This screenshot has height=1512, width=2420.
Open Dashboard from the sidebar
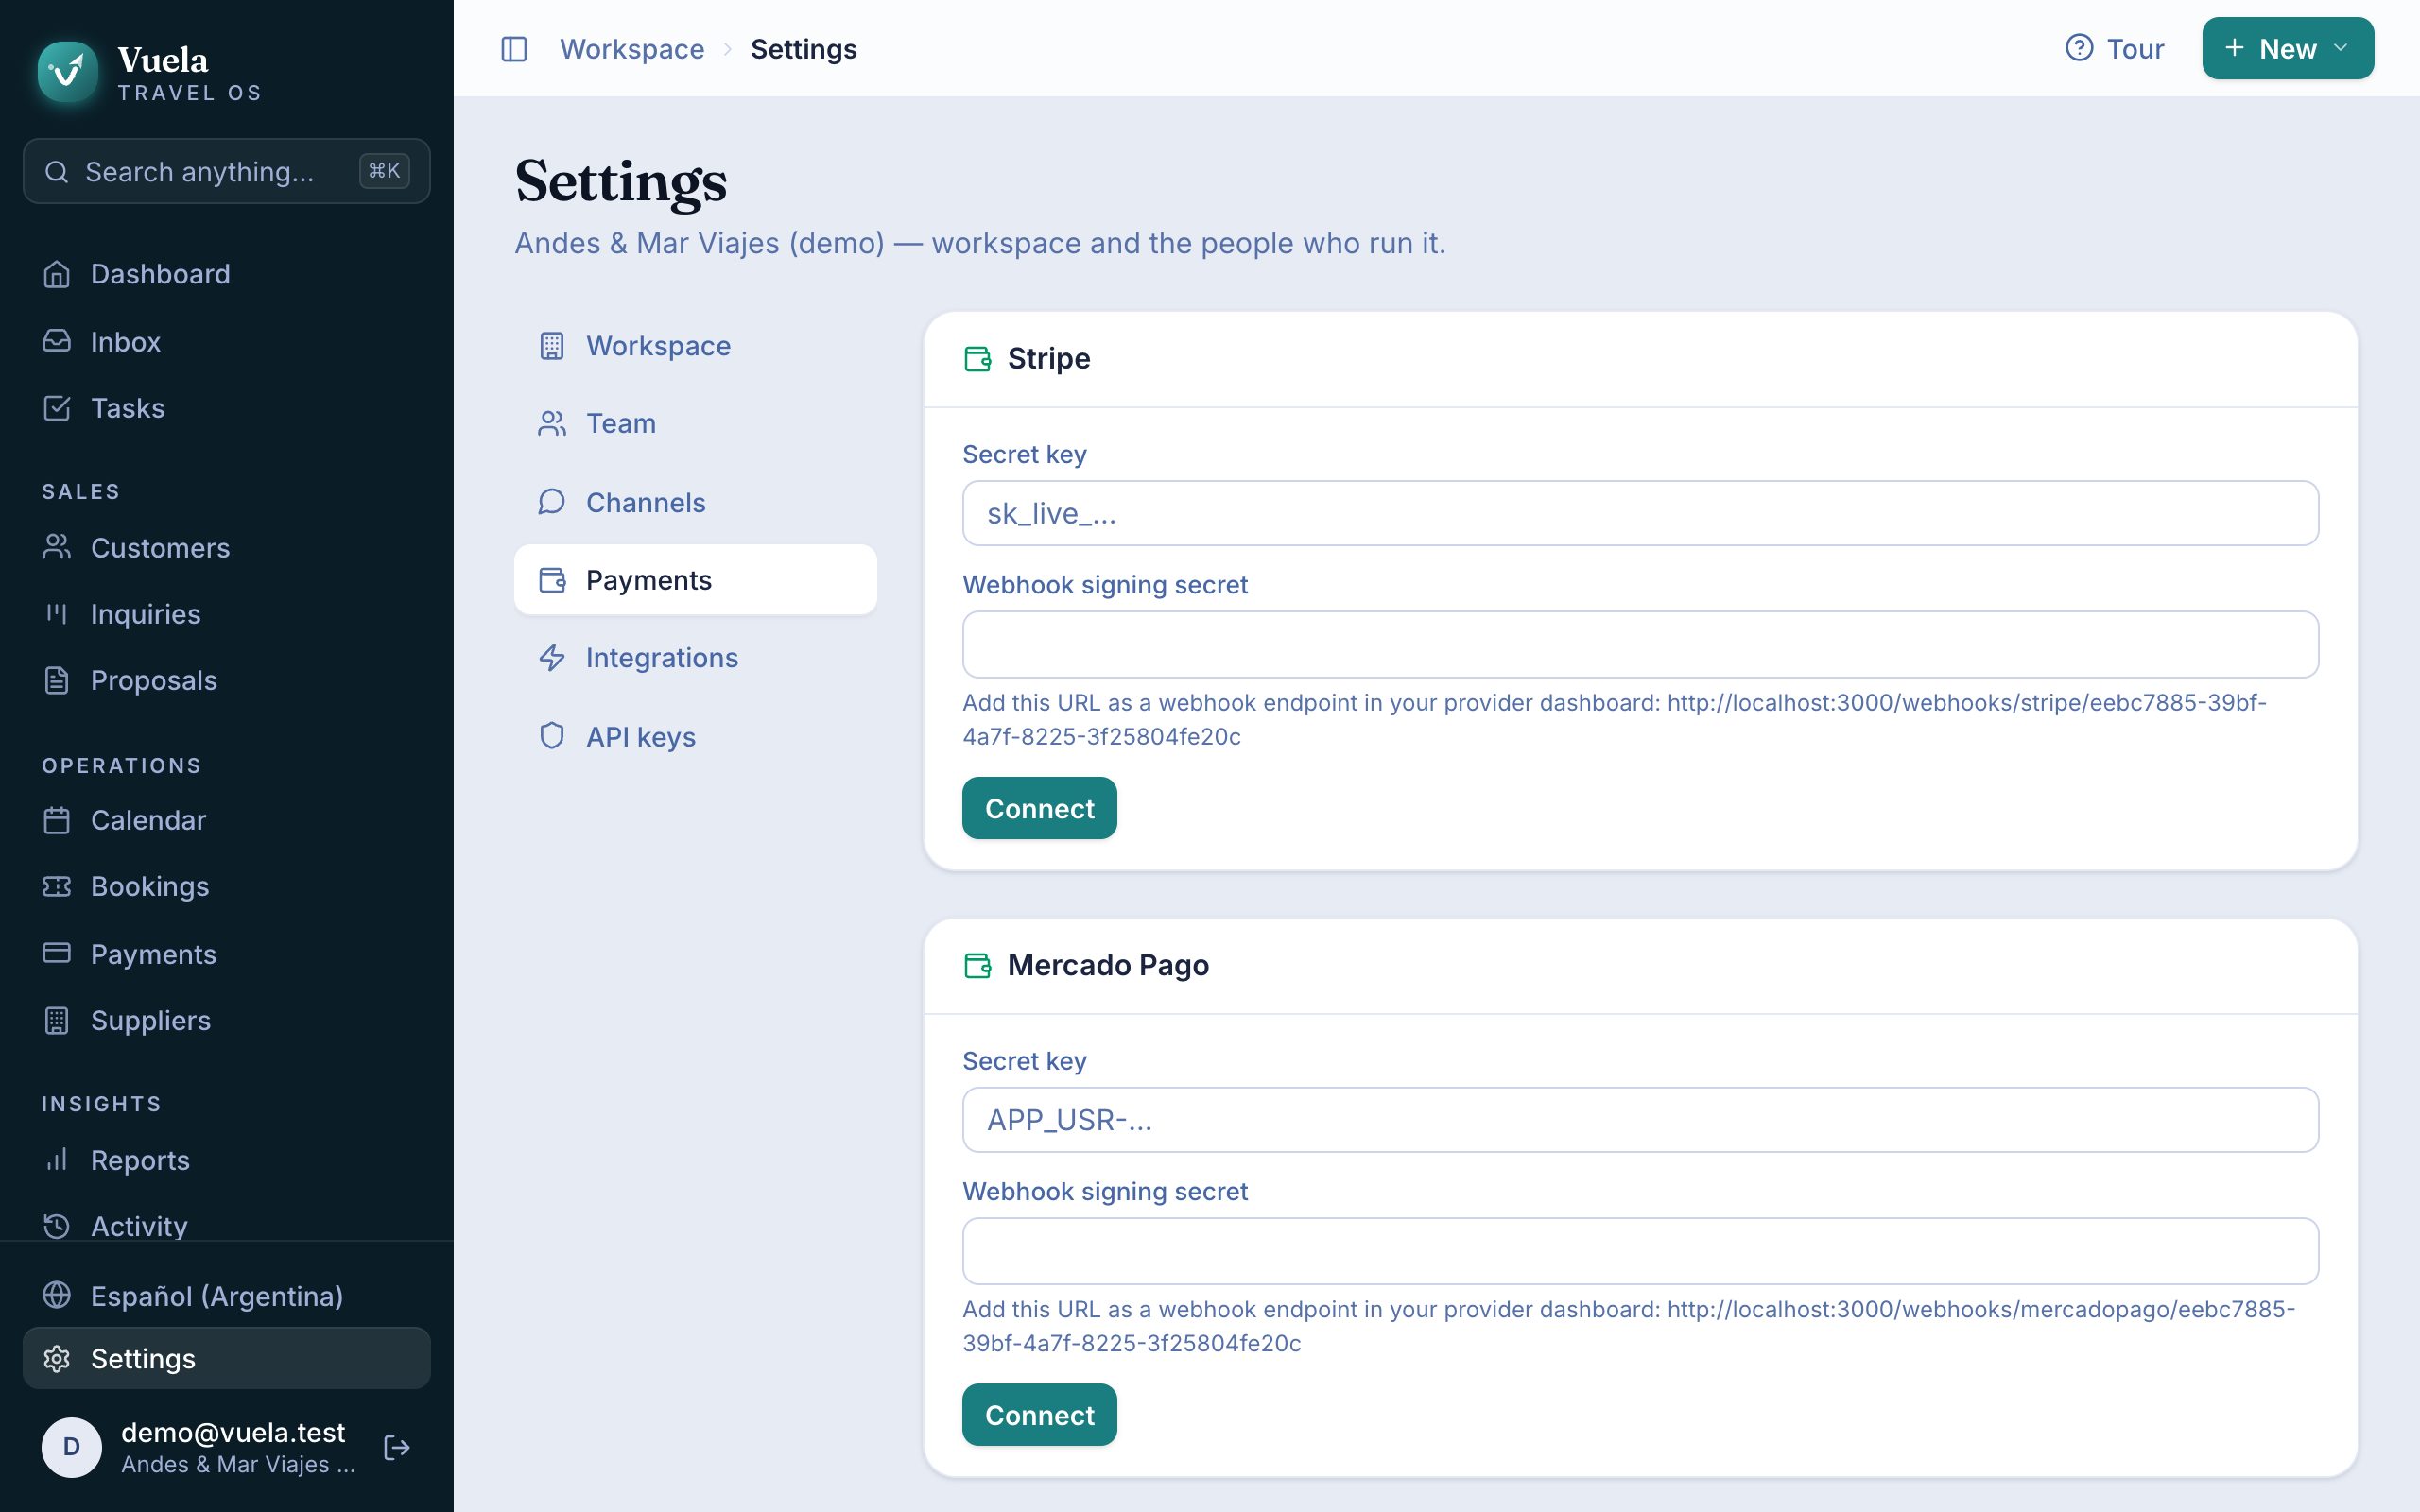[x=226, y=274]
